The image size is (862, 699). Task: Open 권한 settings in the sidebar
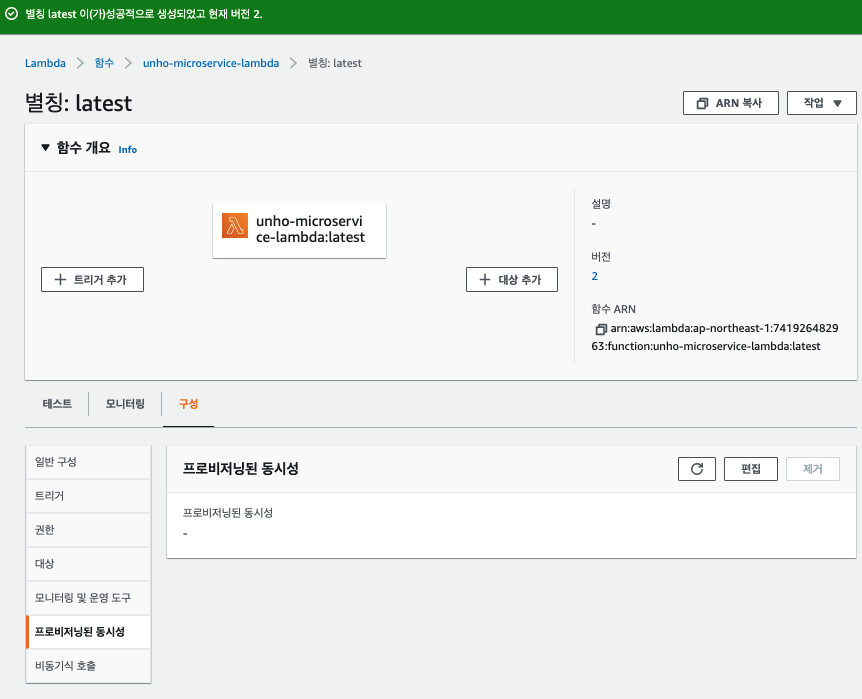(89, 530)
